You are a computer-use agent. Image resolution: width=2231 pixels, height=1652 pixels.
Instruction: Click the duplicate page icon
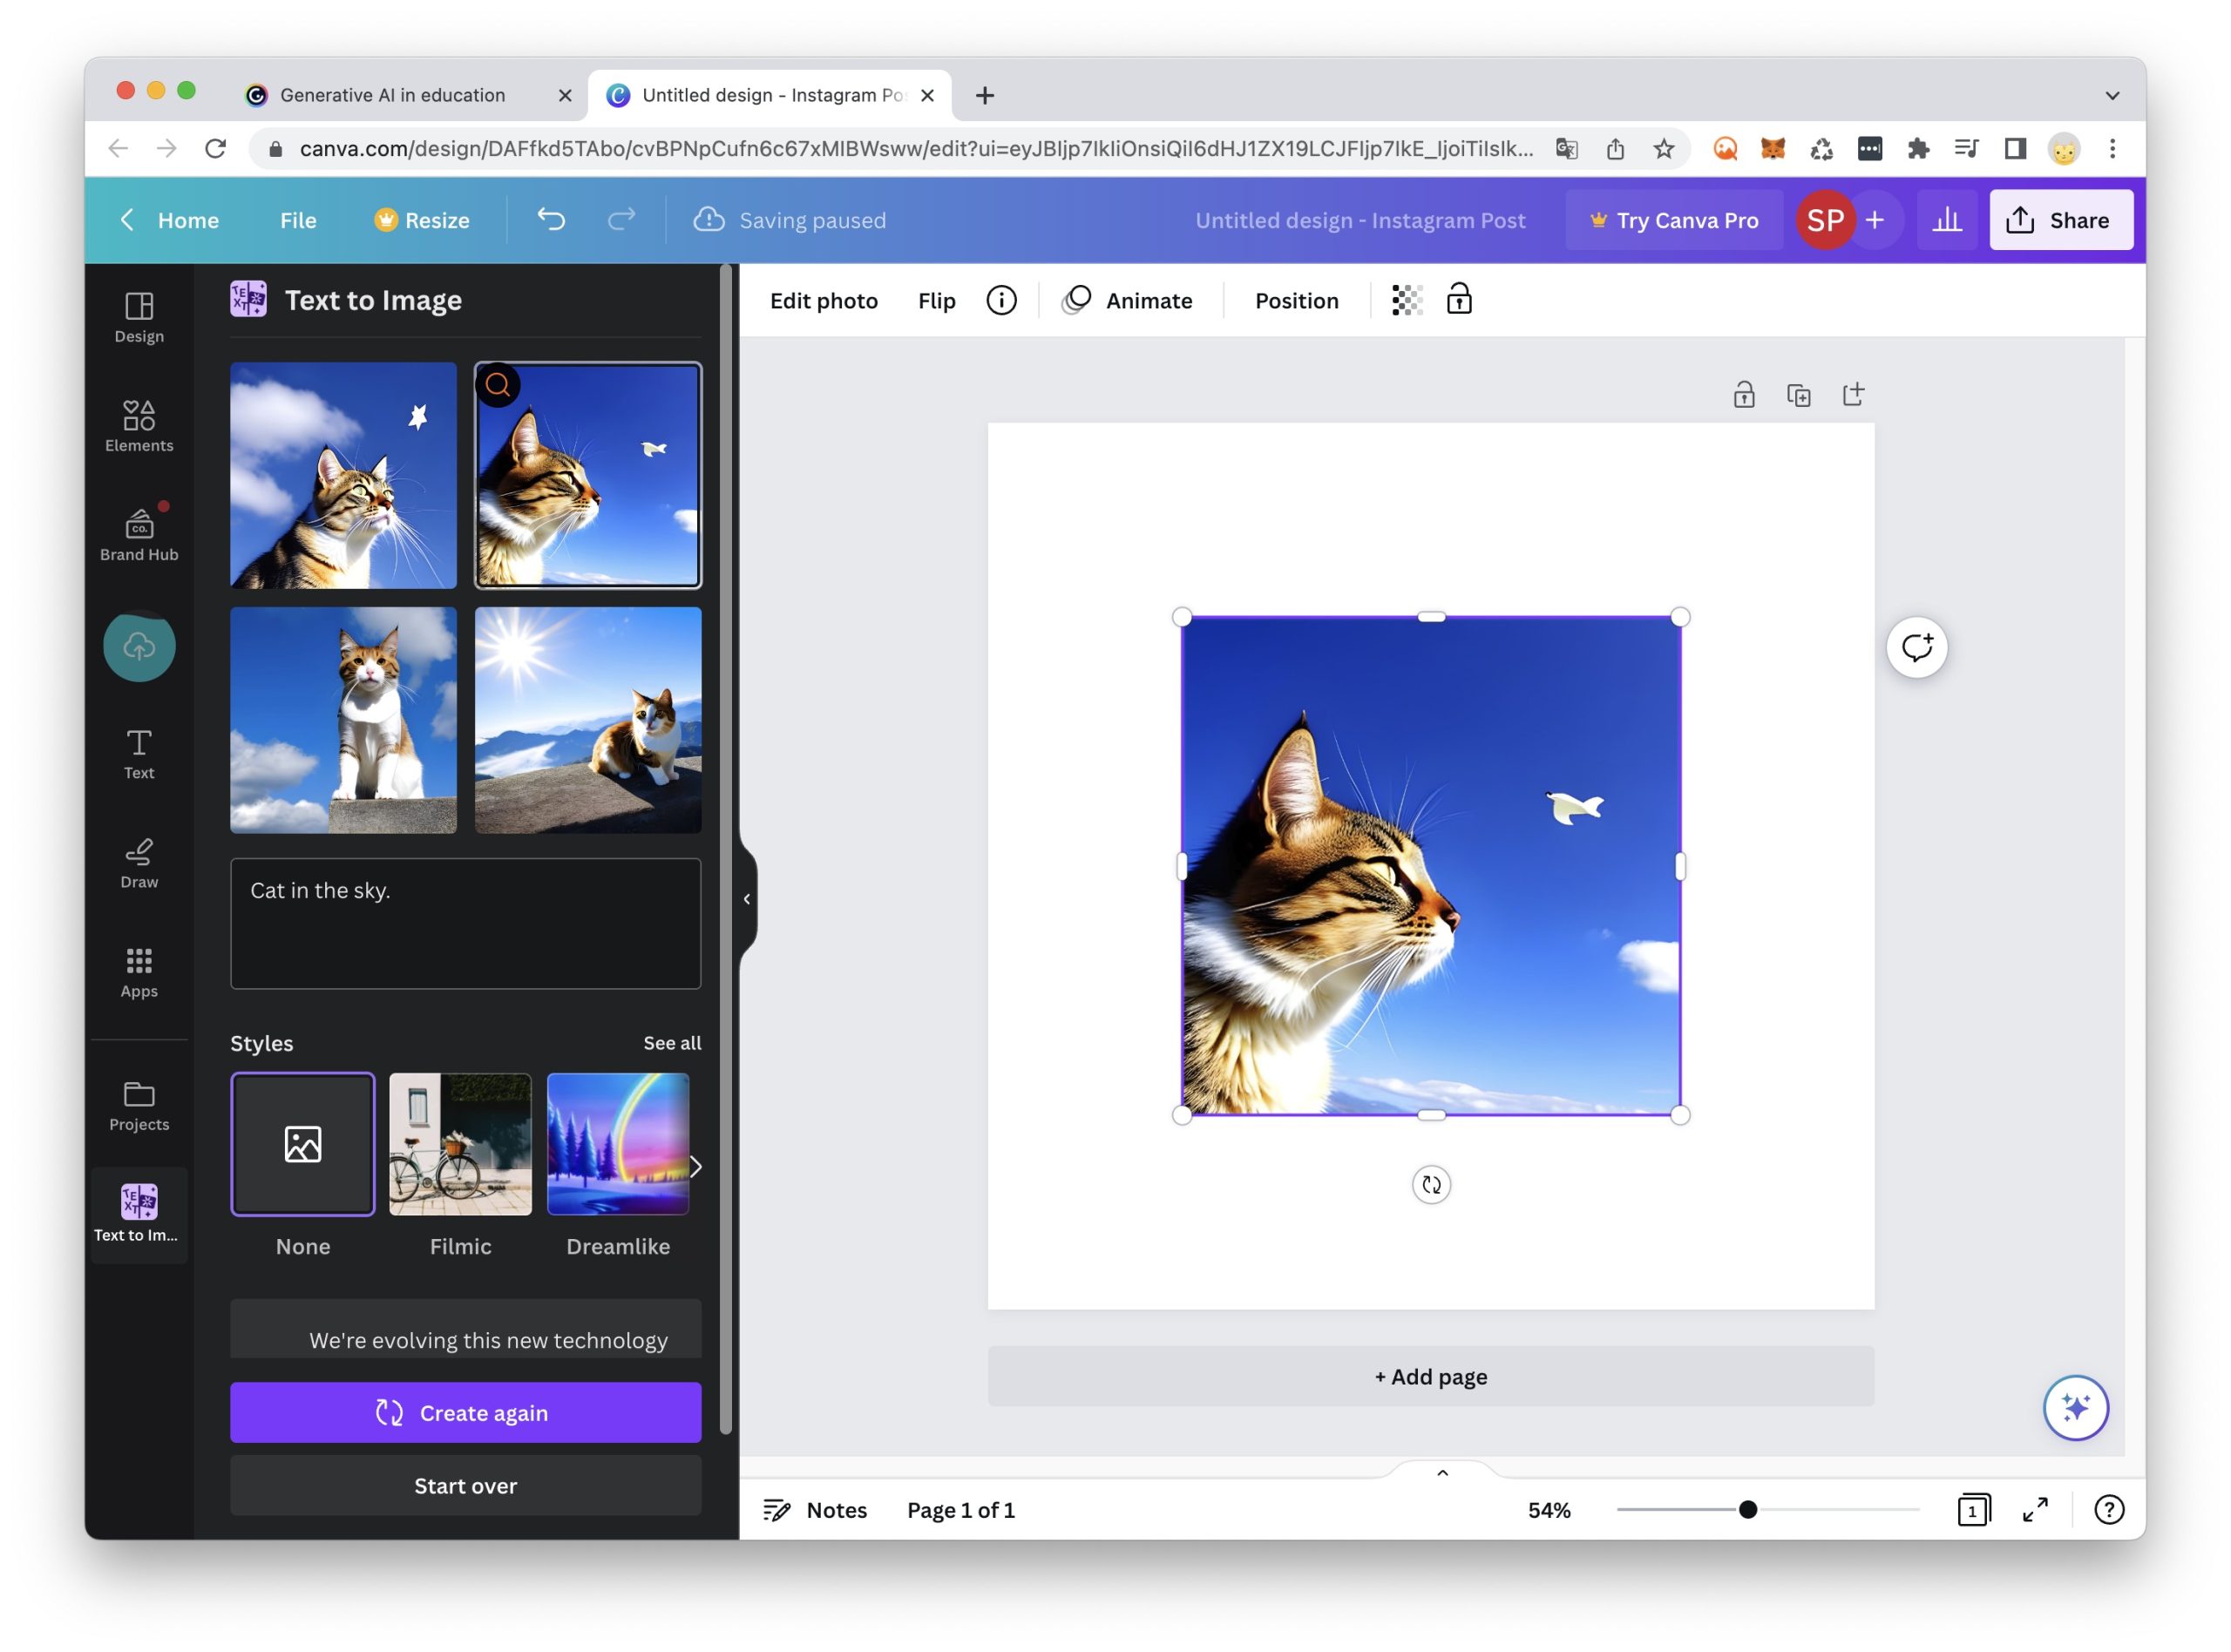[x=1797, y=395]
